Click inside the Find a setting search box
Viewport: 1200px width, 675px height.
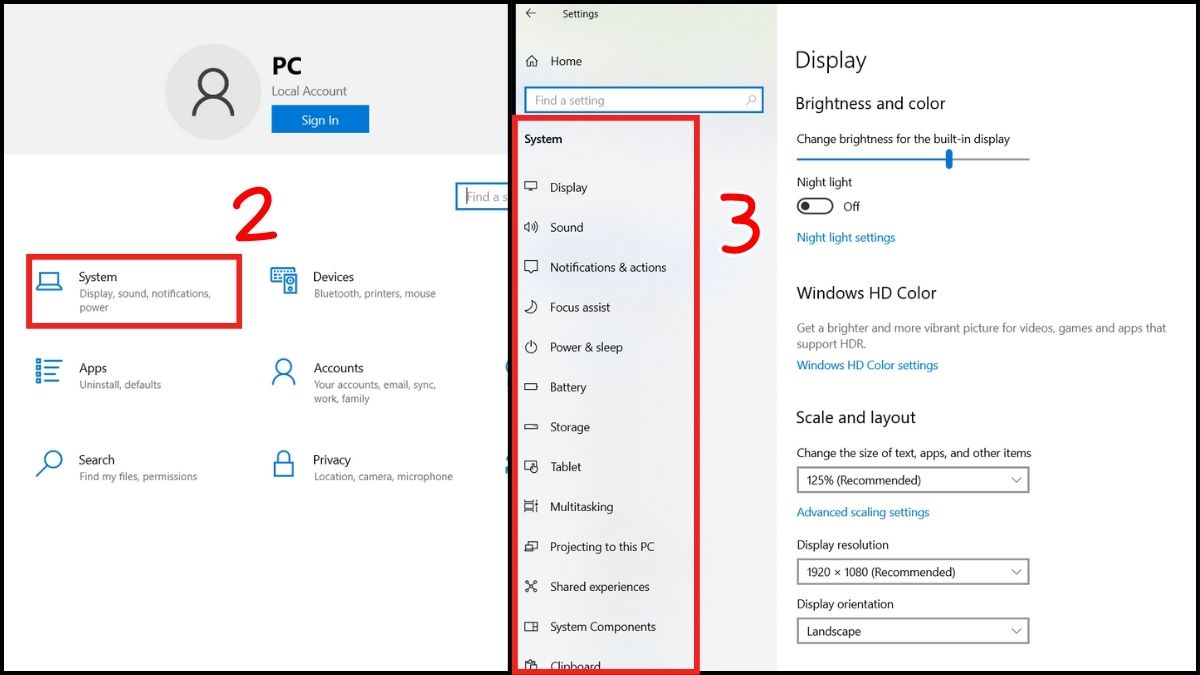pyautogui.click(x=643, y=100)
